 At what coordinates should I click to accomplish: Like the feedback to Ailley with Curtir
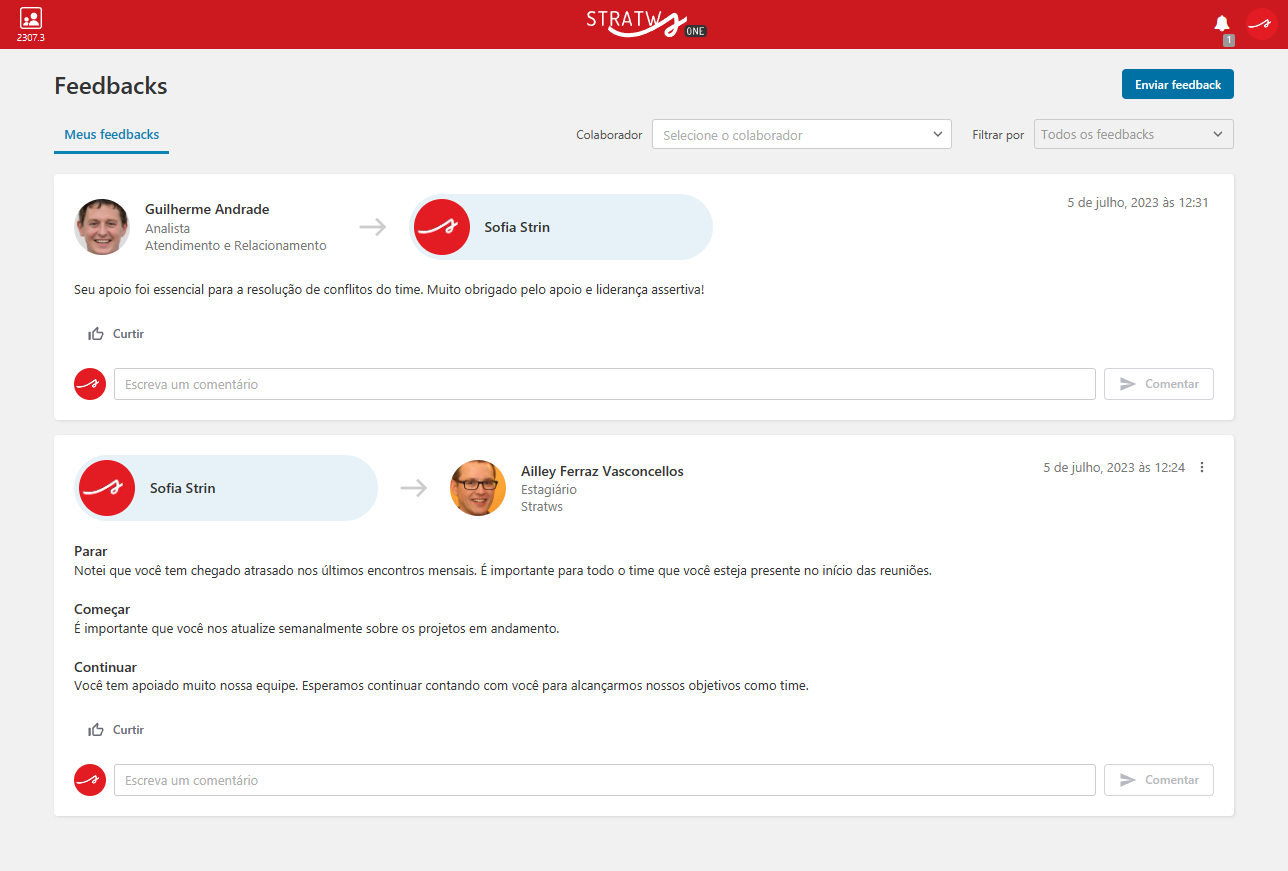click(x=116, y=730)
